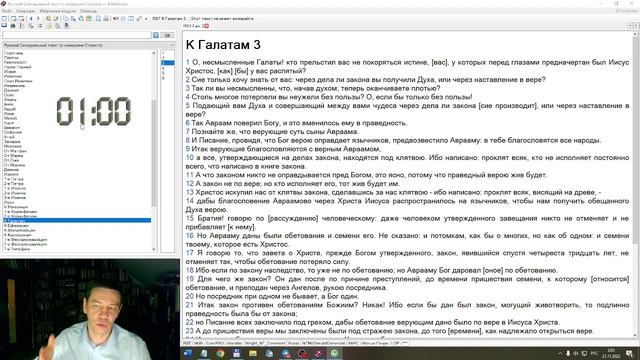Switch to the NGB module tab at bottom

[x=198, y=343]
